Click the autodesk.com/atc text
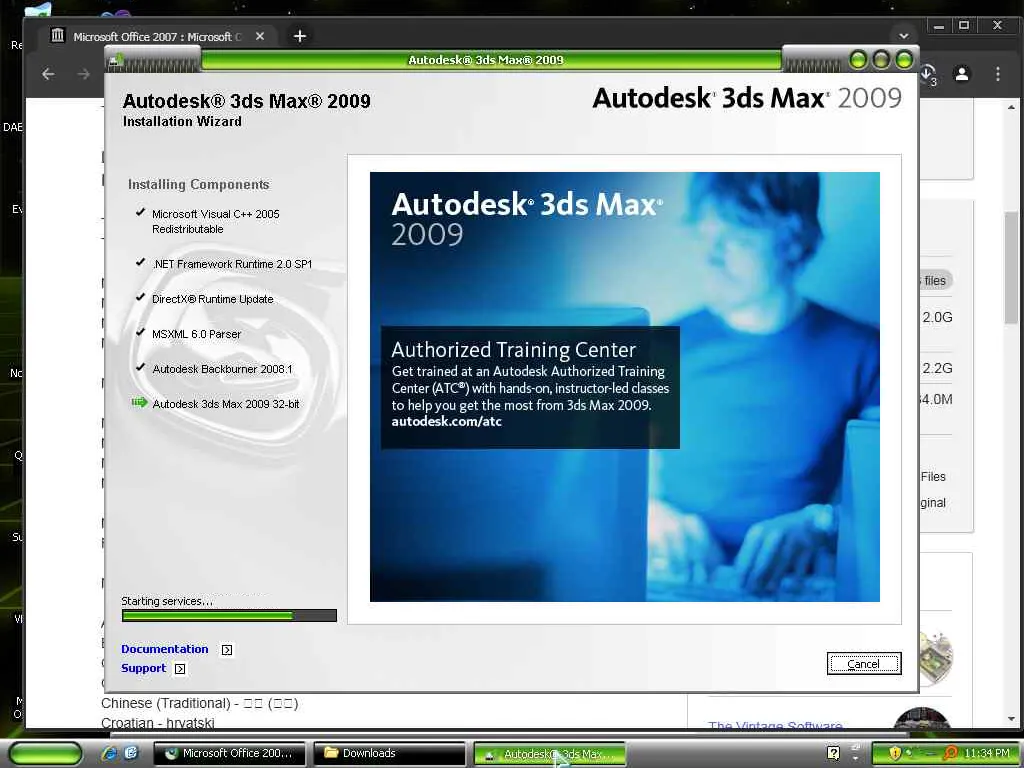The height and width of the screenshot is (768, 1024). coord(447,421)
